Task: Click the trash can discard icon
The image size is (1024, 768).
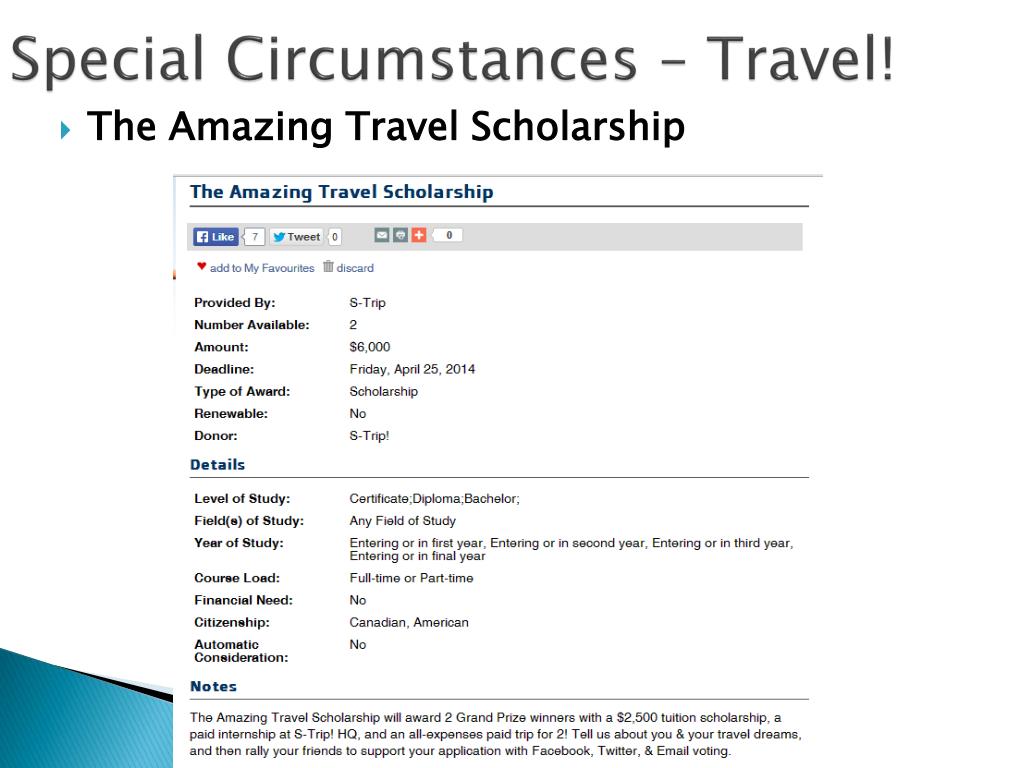Action: pyautogui.click(x=328, y=266)
